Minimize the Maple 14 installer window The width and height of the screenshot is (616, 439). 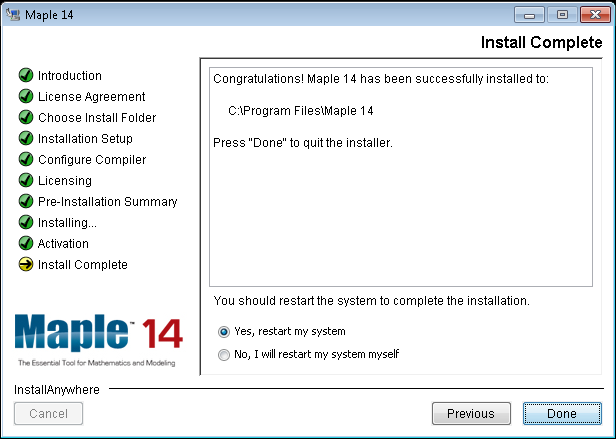(530, 14)
